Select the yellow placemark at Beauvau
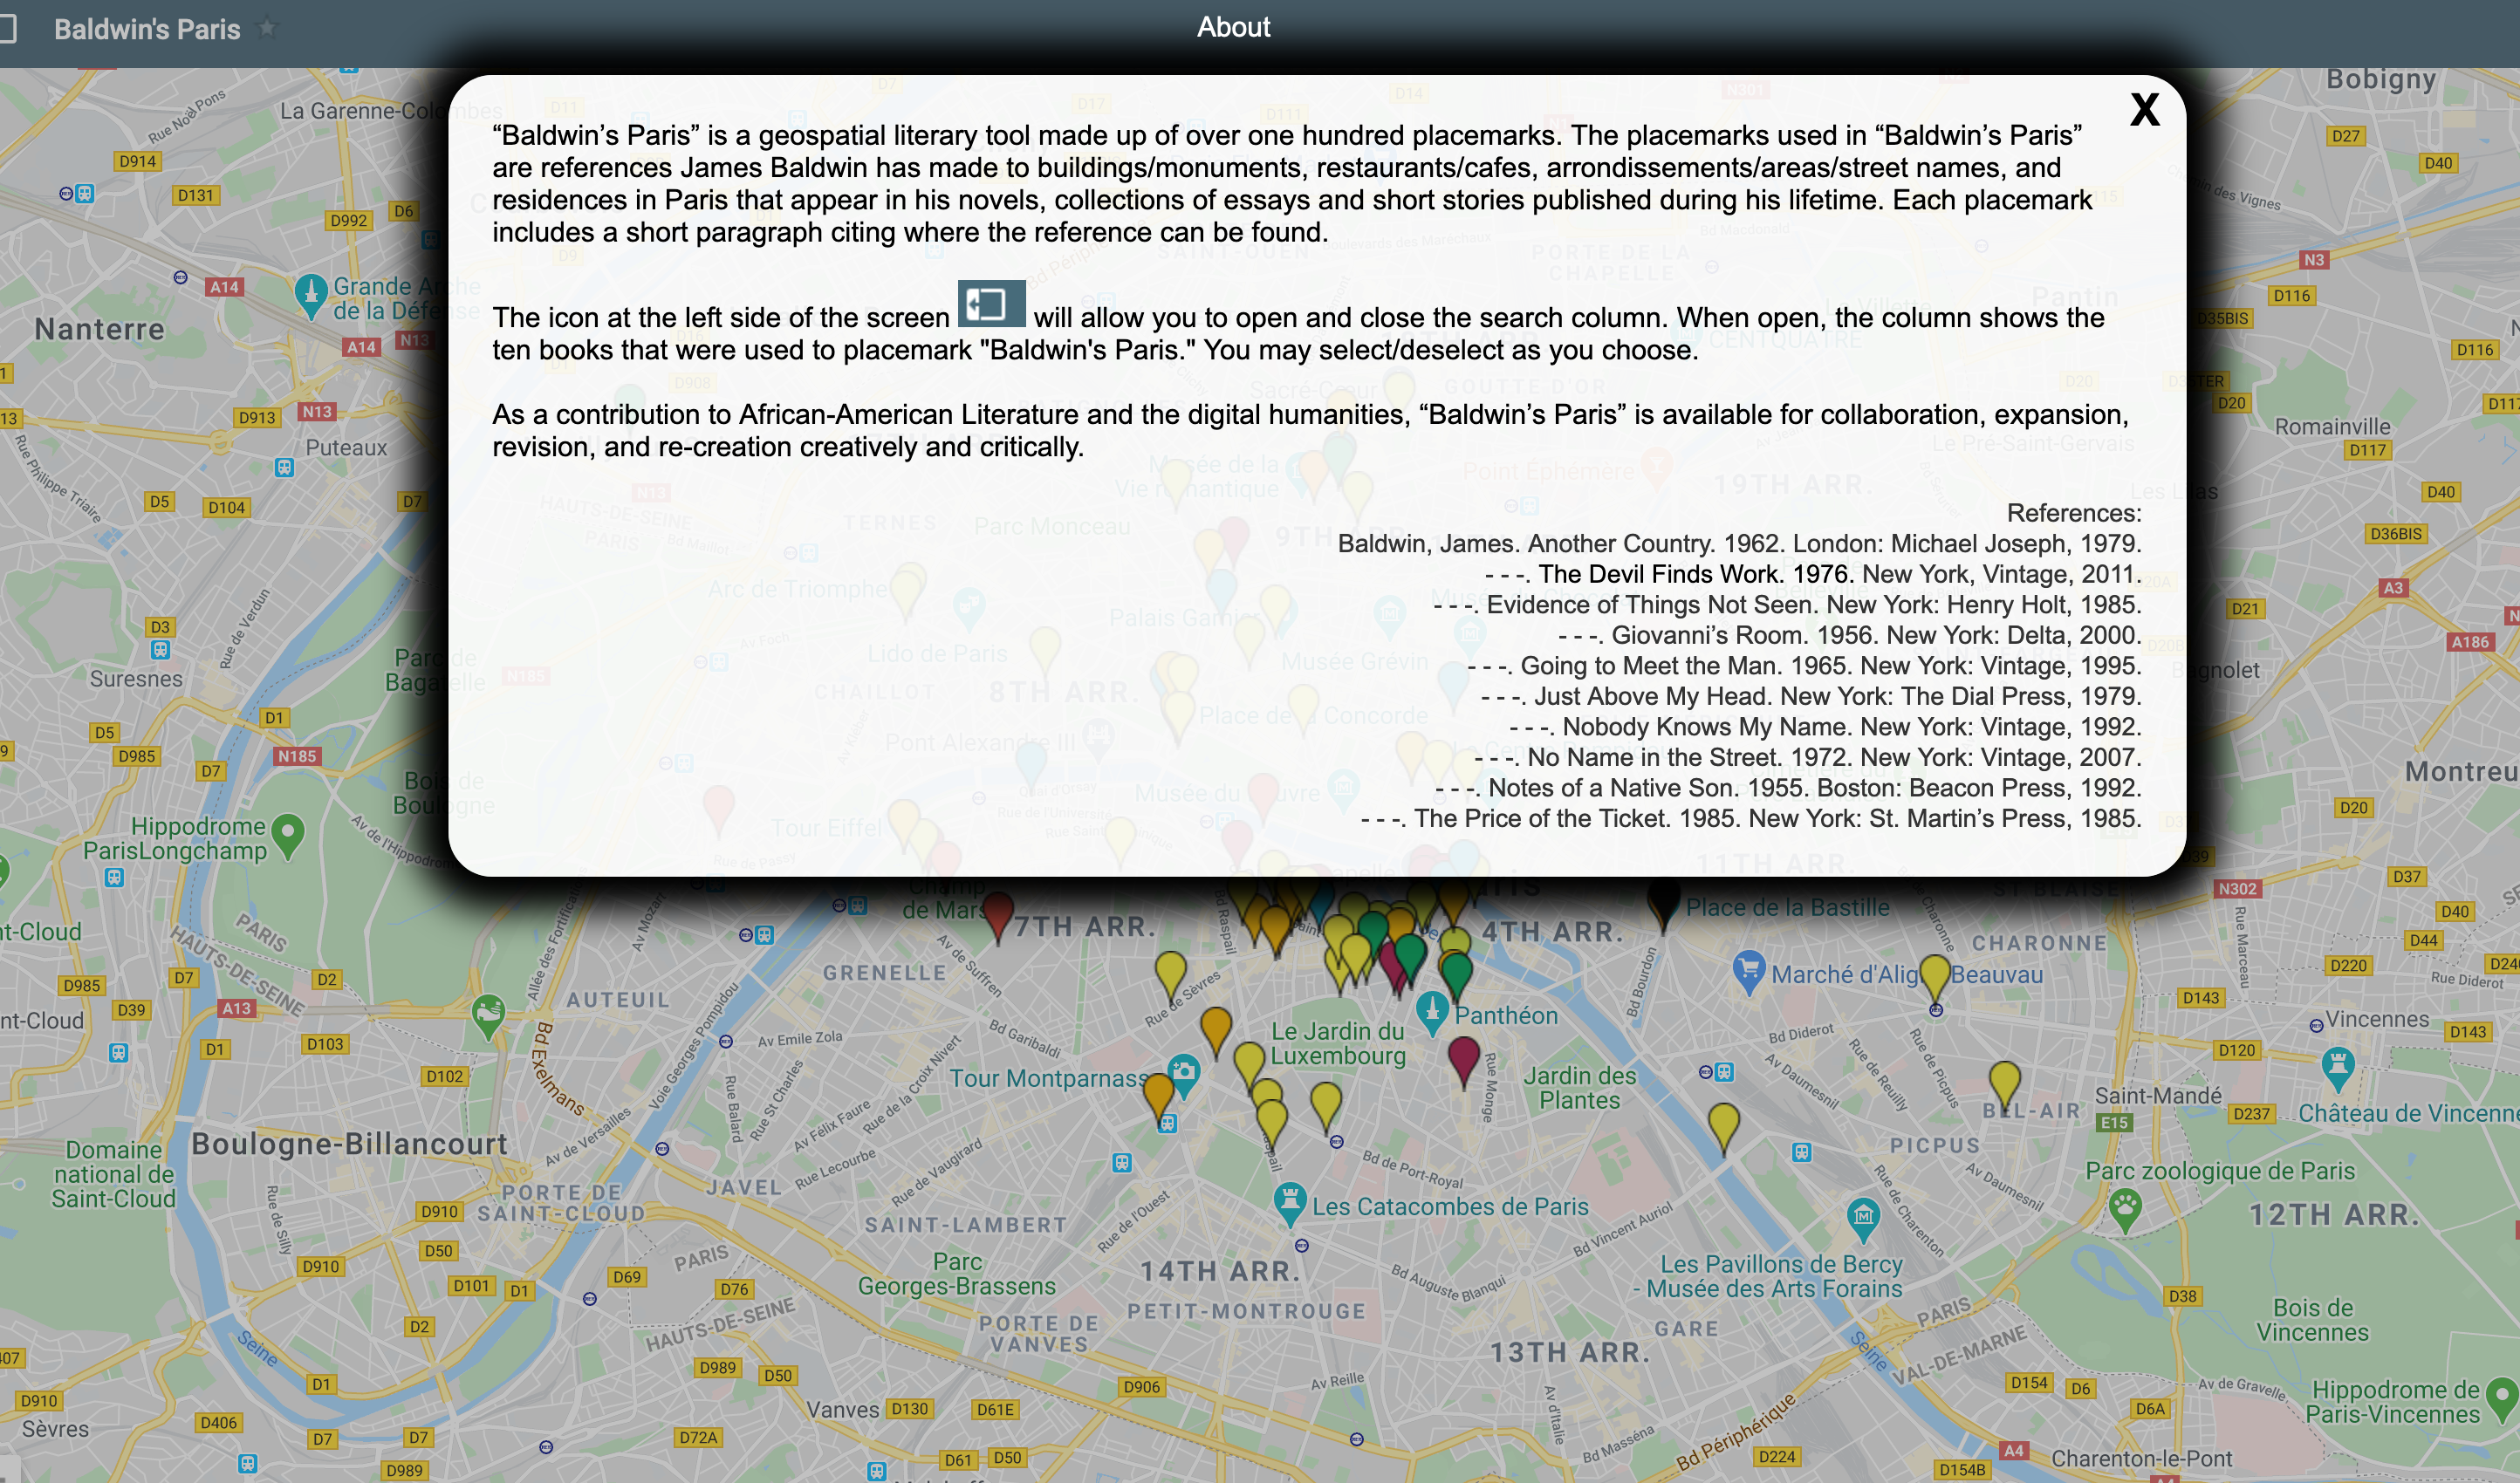Viewport: 2520px width, 1483px height. [x=1935, y=977]
